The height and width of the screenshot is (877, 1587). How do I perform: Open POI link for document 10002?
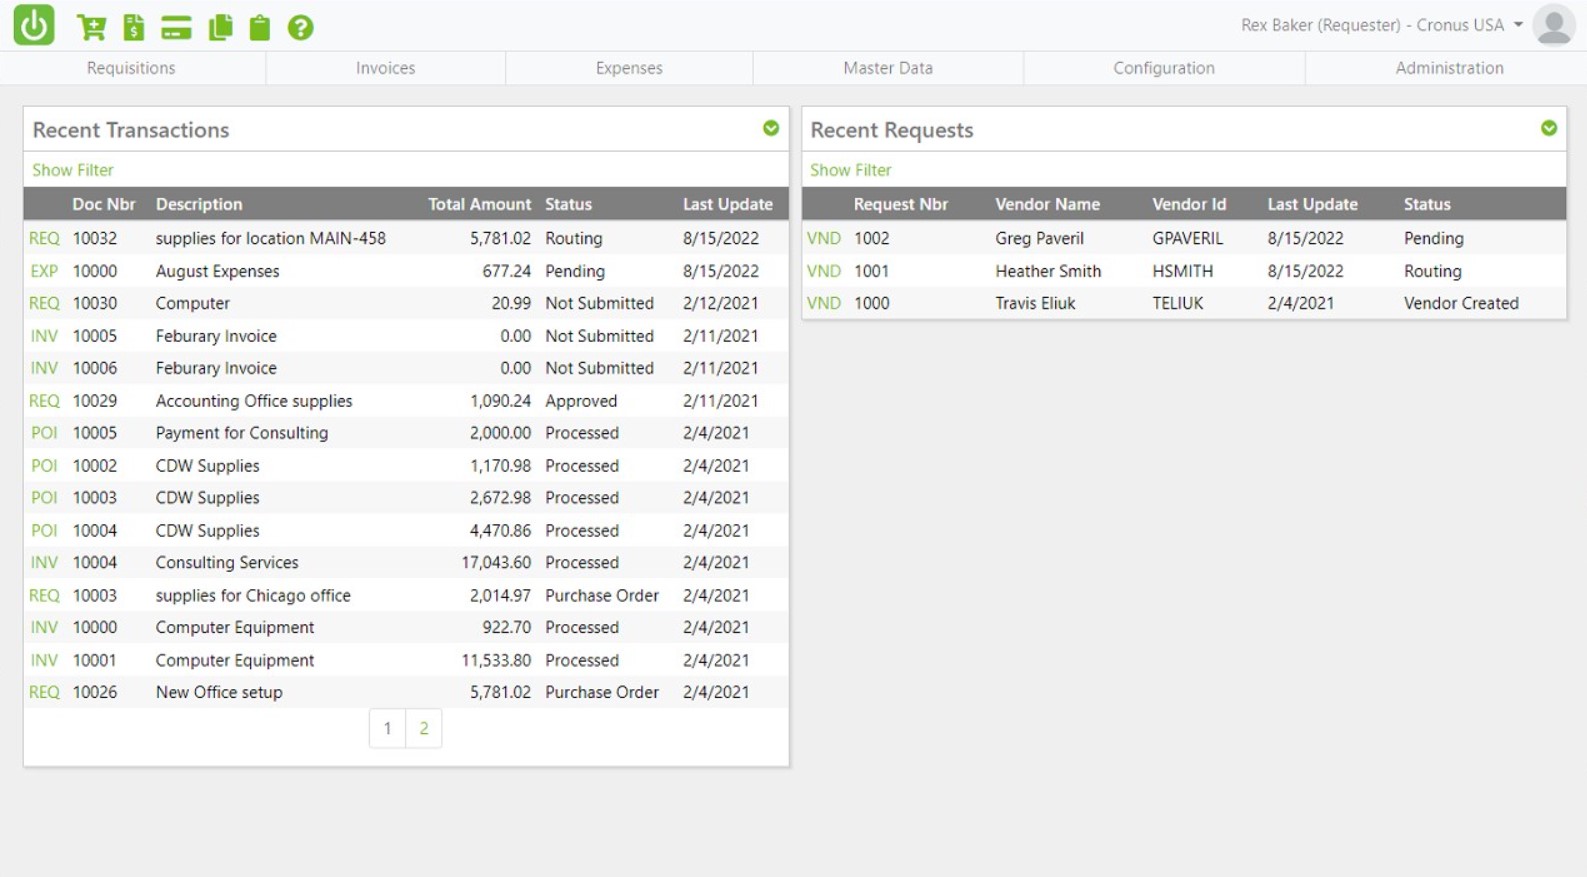(x=44, y=466)
